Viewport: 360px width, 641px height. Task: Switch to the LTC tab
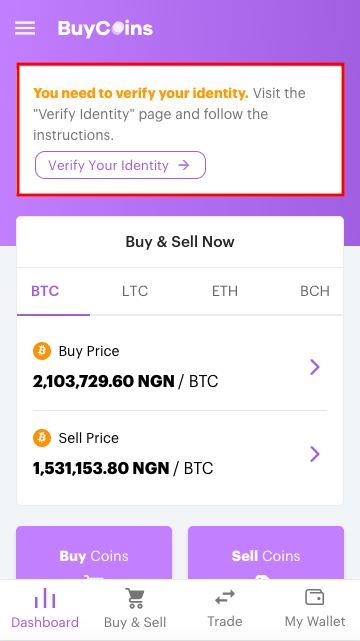[135, 291]
